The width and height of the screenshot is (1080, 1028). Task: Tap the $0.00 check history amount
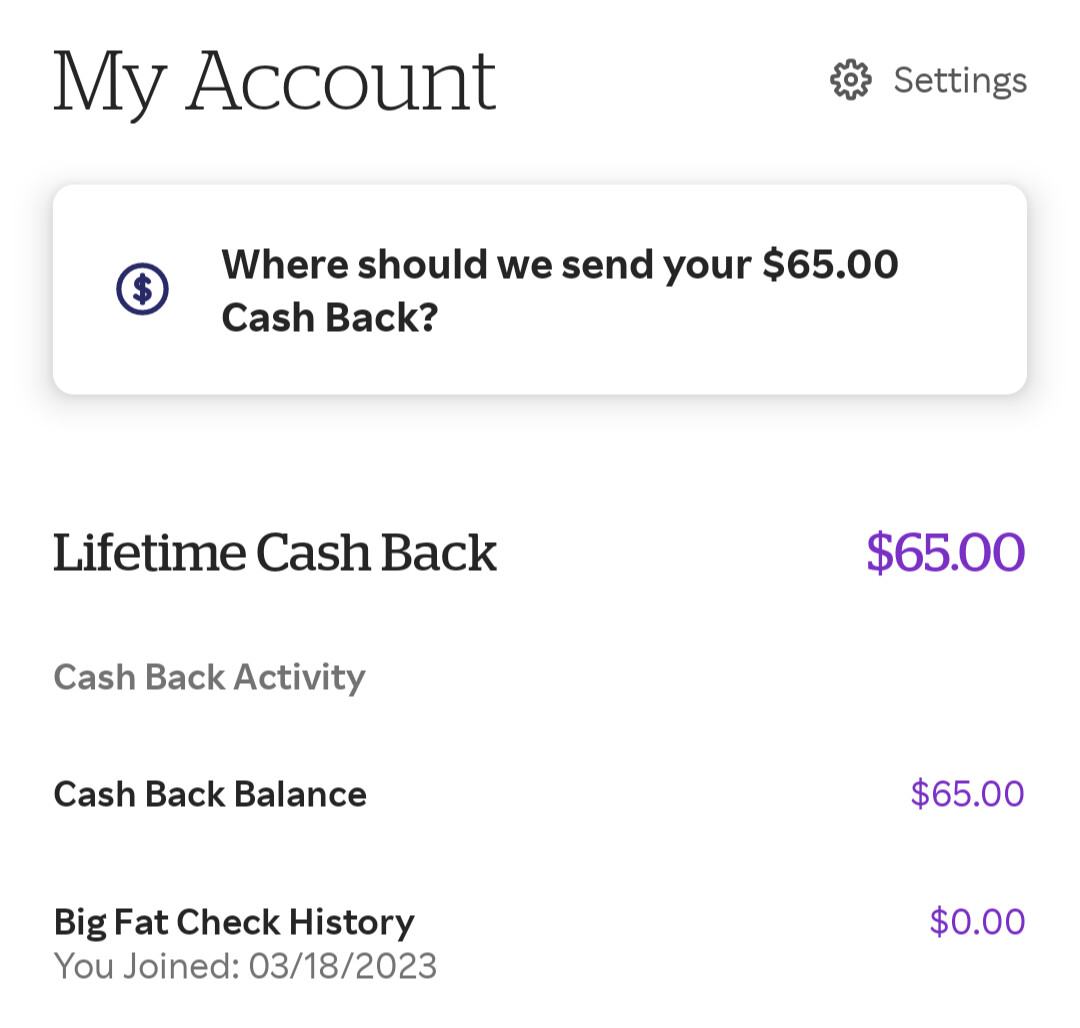coord(977,921)
